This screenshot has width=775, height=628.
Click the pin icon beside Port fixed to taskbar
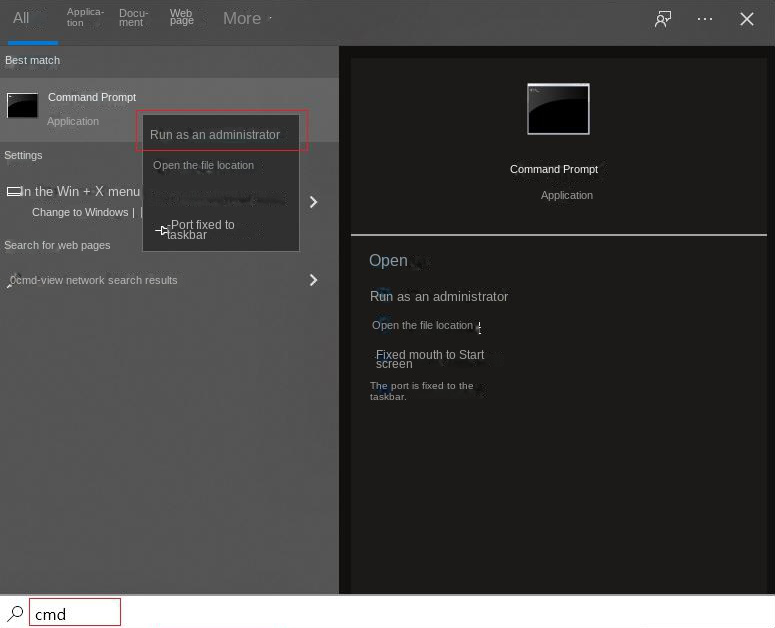click(x=162, y=231)
